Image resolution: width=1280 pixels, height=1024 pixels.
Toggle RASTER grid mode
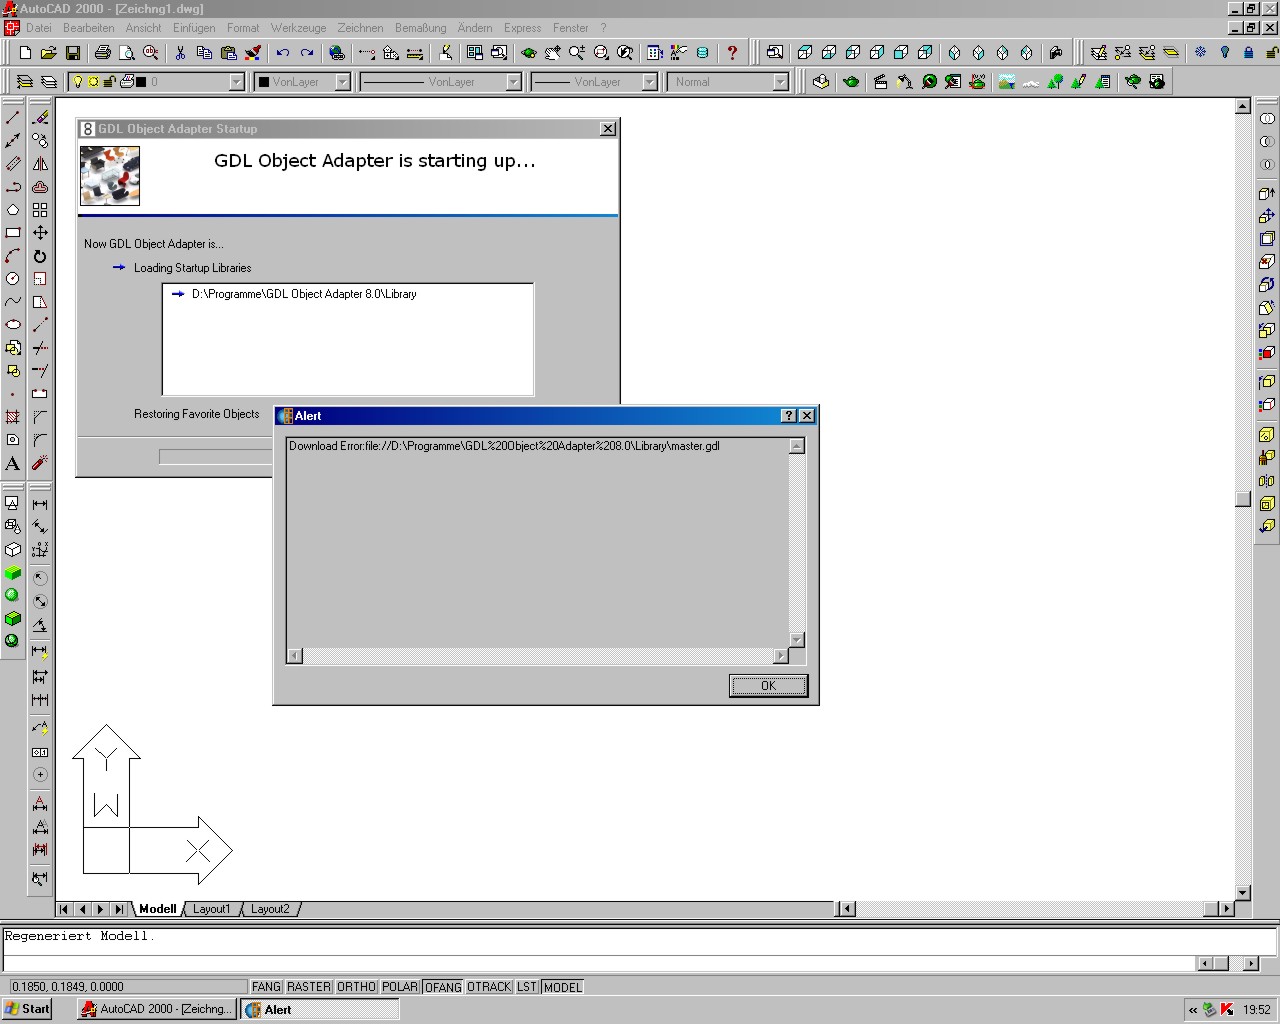tap(309, 987)
